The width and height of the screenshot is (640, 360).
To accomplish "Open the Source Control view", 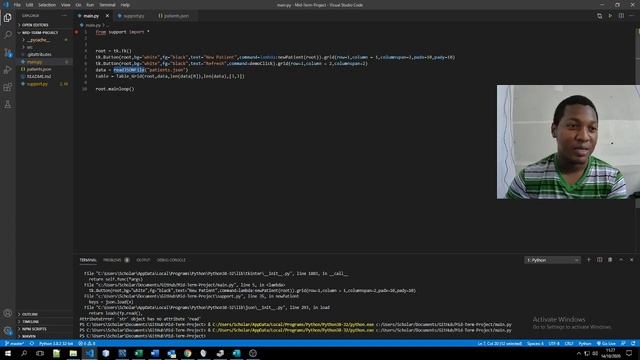I will point(8,53).
